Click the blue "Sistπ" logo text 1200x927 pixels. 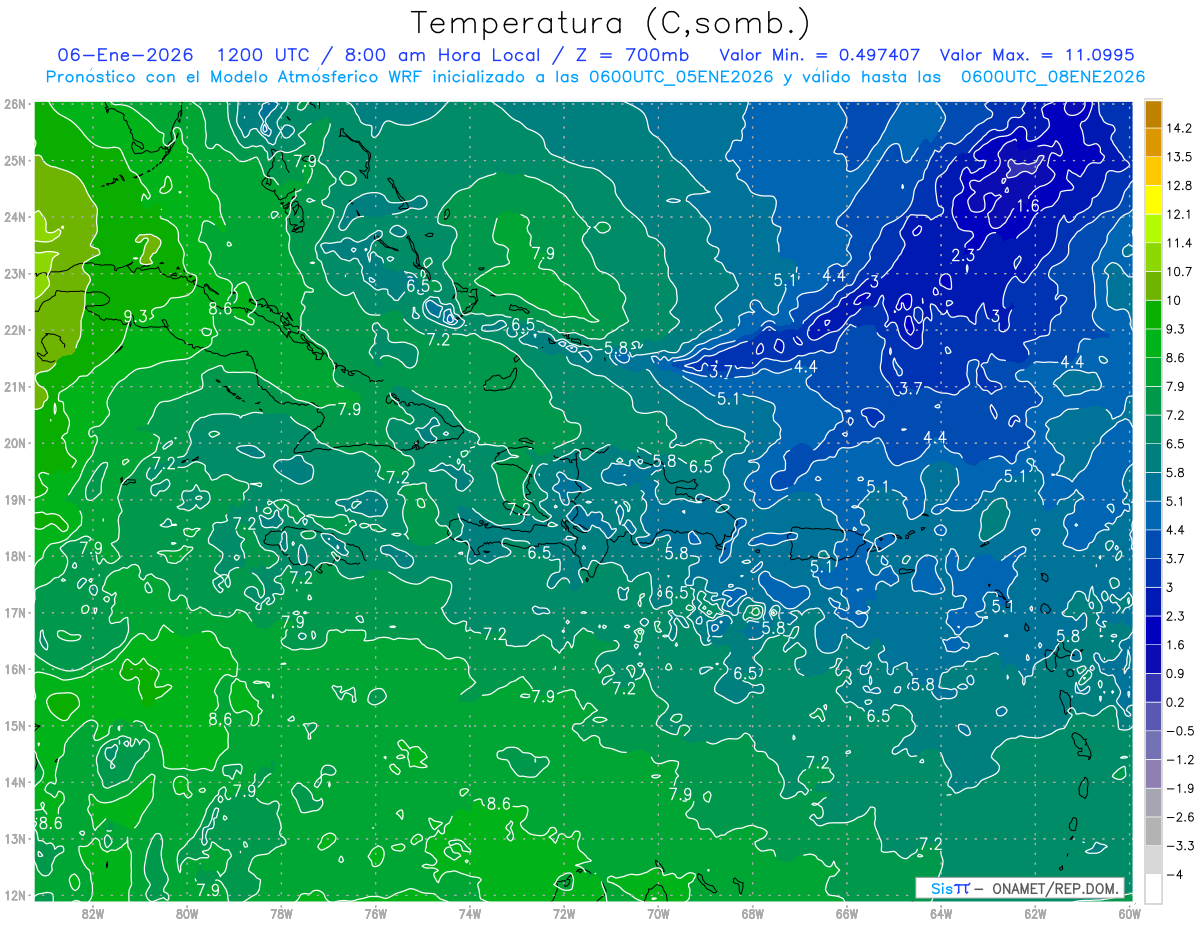coord(950,889)
